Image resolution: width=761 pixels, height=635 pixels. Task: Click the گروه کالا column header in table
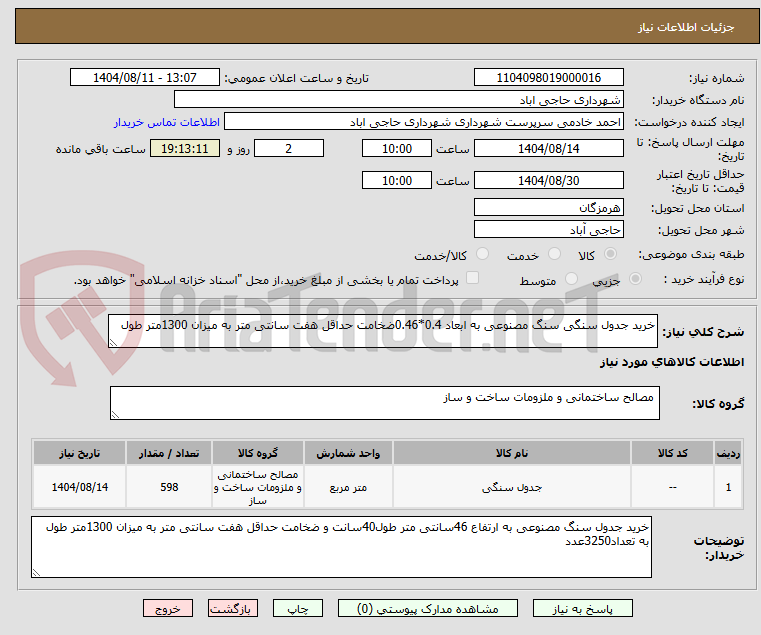point(258,453)
